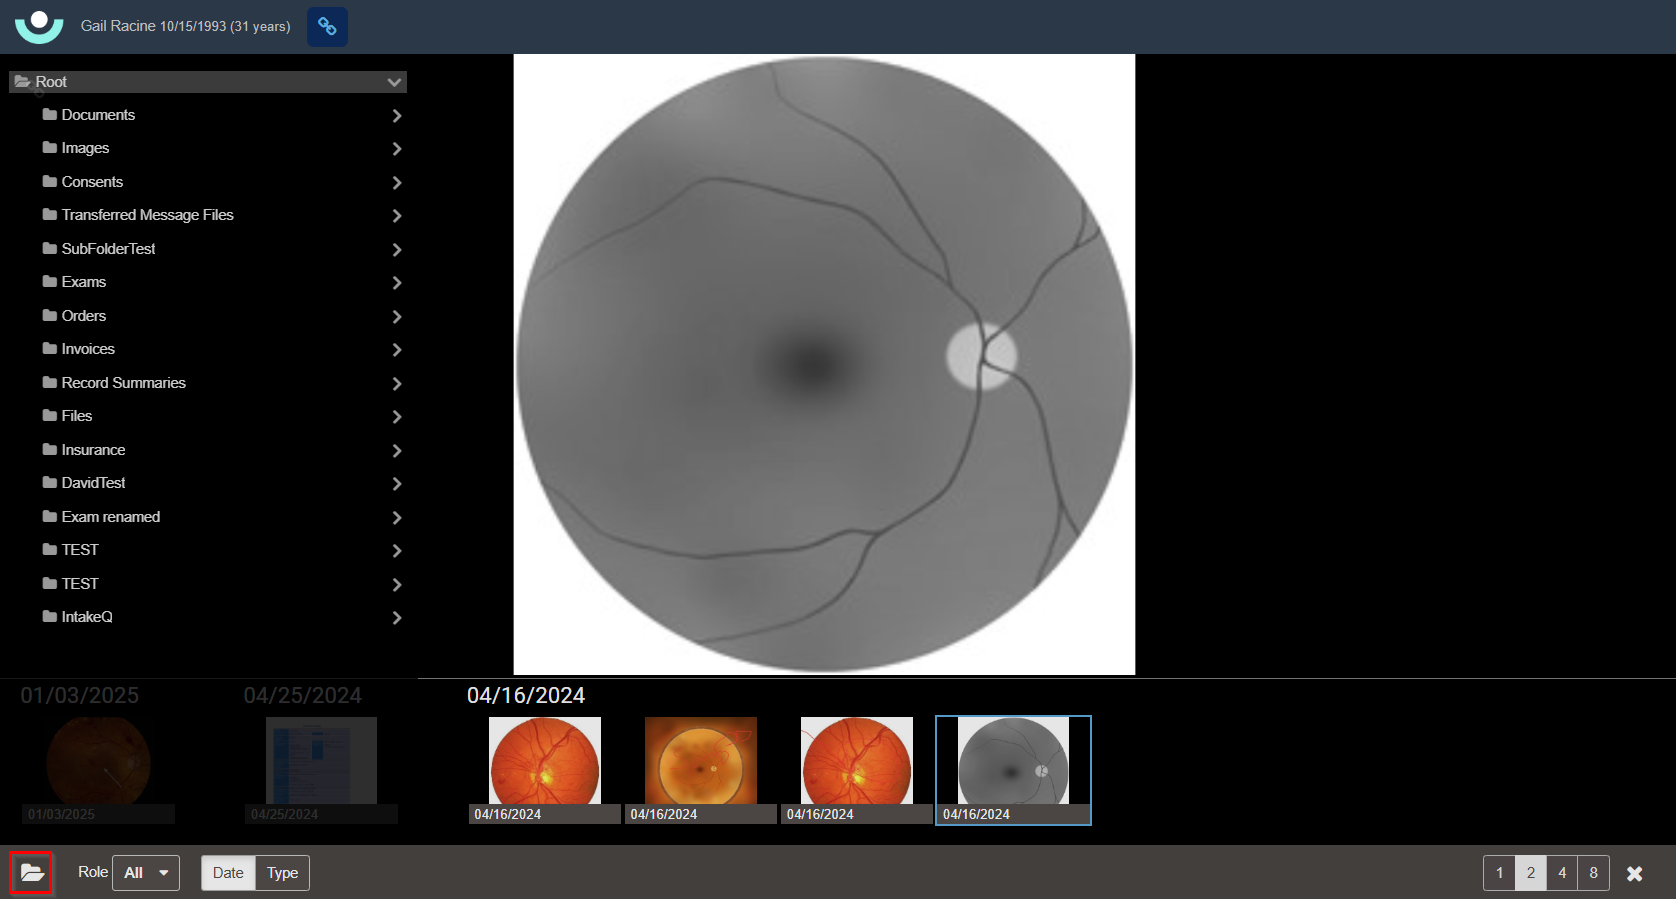
Task: Select the first 04/16/2024 color fundus thumbnail
Action: pos(545,763)
